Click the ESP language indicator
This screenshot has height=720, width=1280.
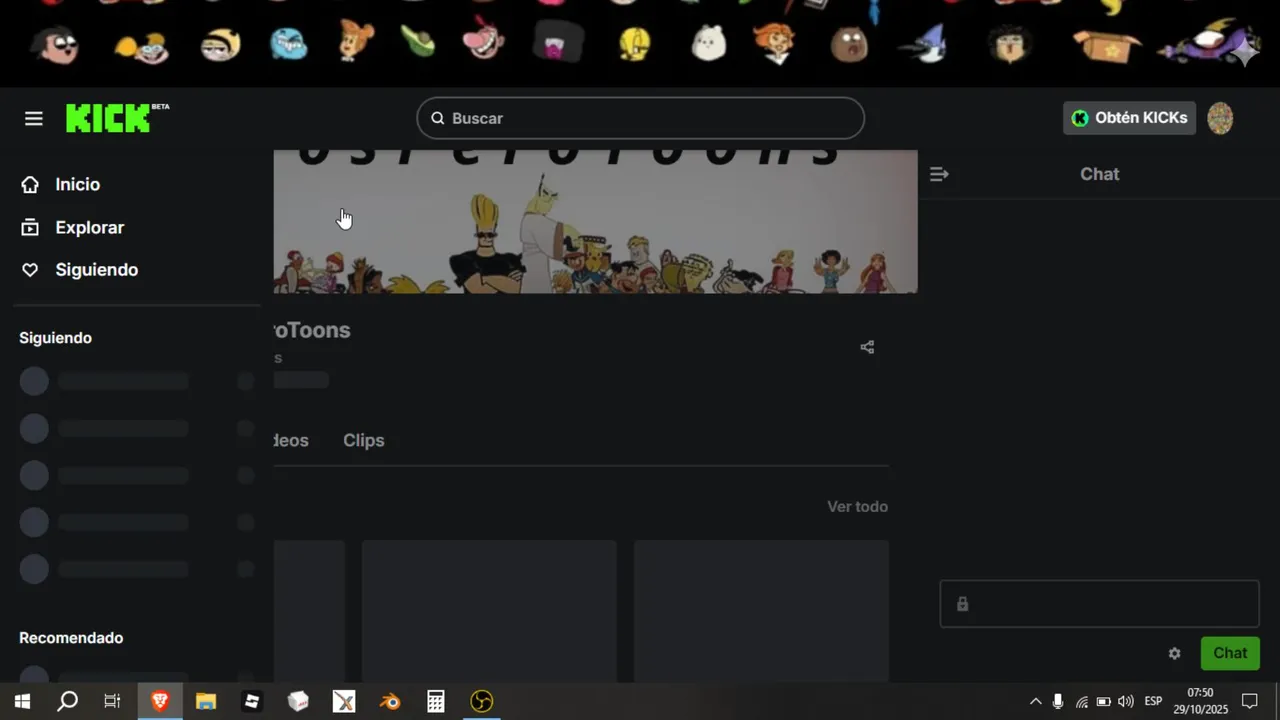1153,701
